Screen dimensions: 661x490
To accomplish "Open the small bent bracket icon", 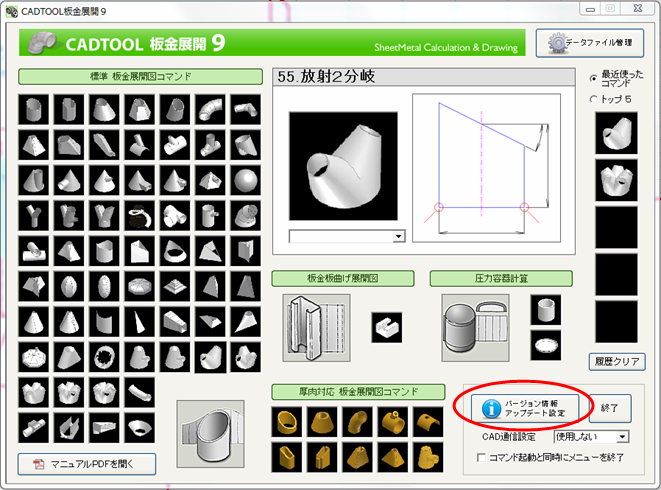I will pyautogui.click(x=387, y=328).
